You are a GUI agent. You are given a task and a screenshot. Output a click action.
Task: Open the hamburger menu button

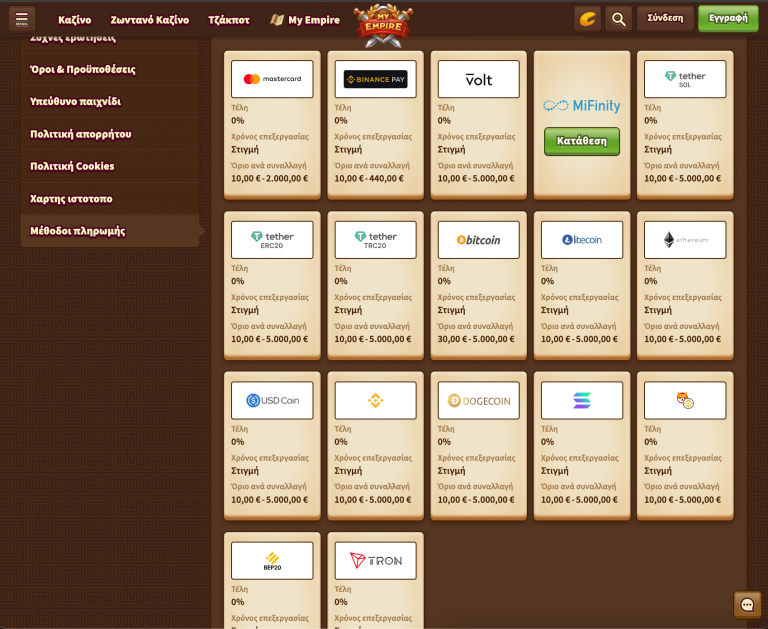(21, 19)
